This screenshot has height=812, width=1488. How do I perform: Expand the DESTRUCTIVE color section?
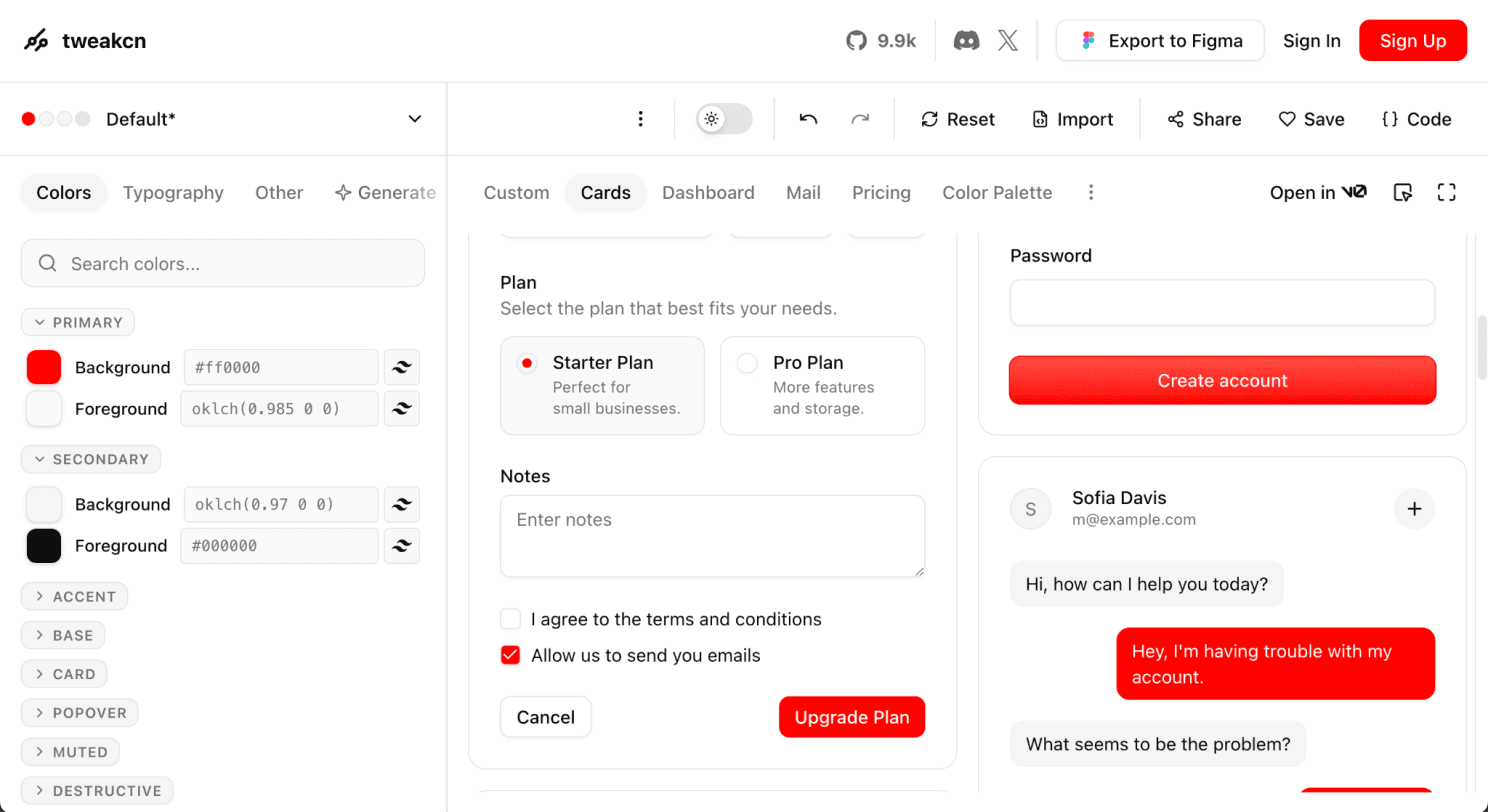[x=97, y=790]
